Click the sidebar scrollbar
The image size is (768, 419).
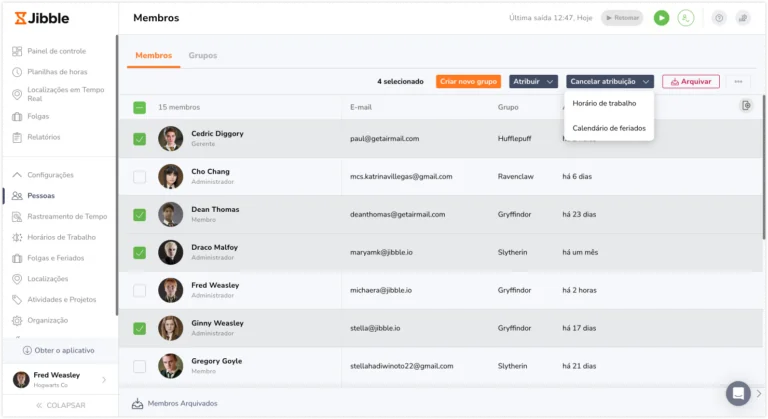point(117,175)
